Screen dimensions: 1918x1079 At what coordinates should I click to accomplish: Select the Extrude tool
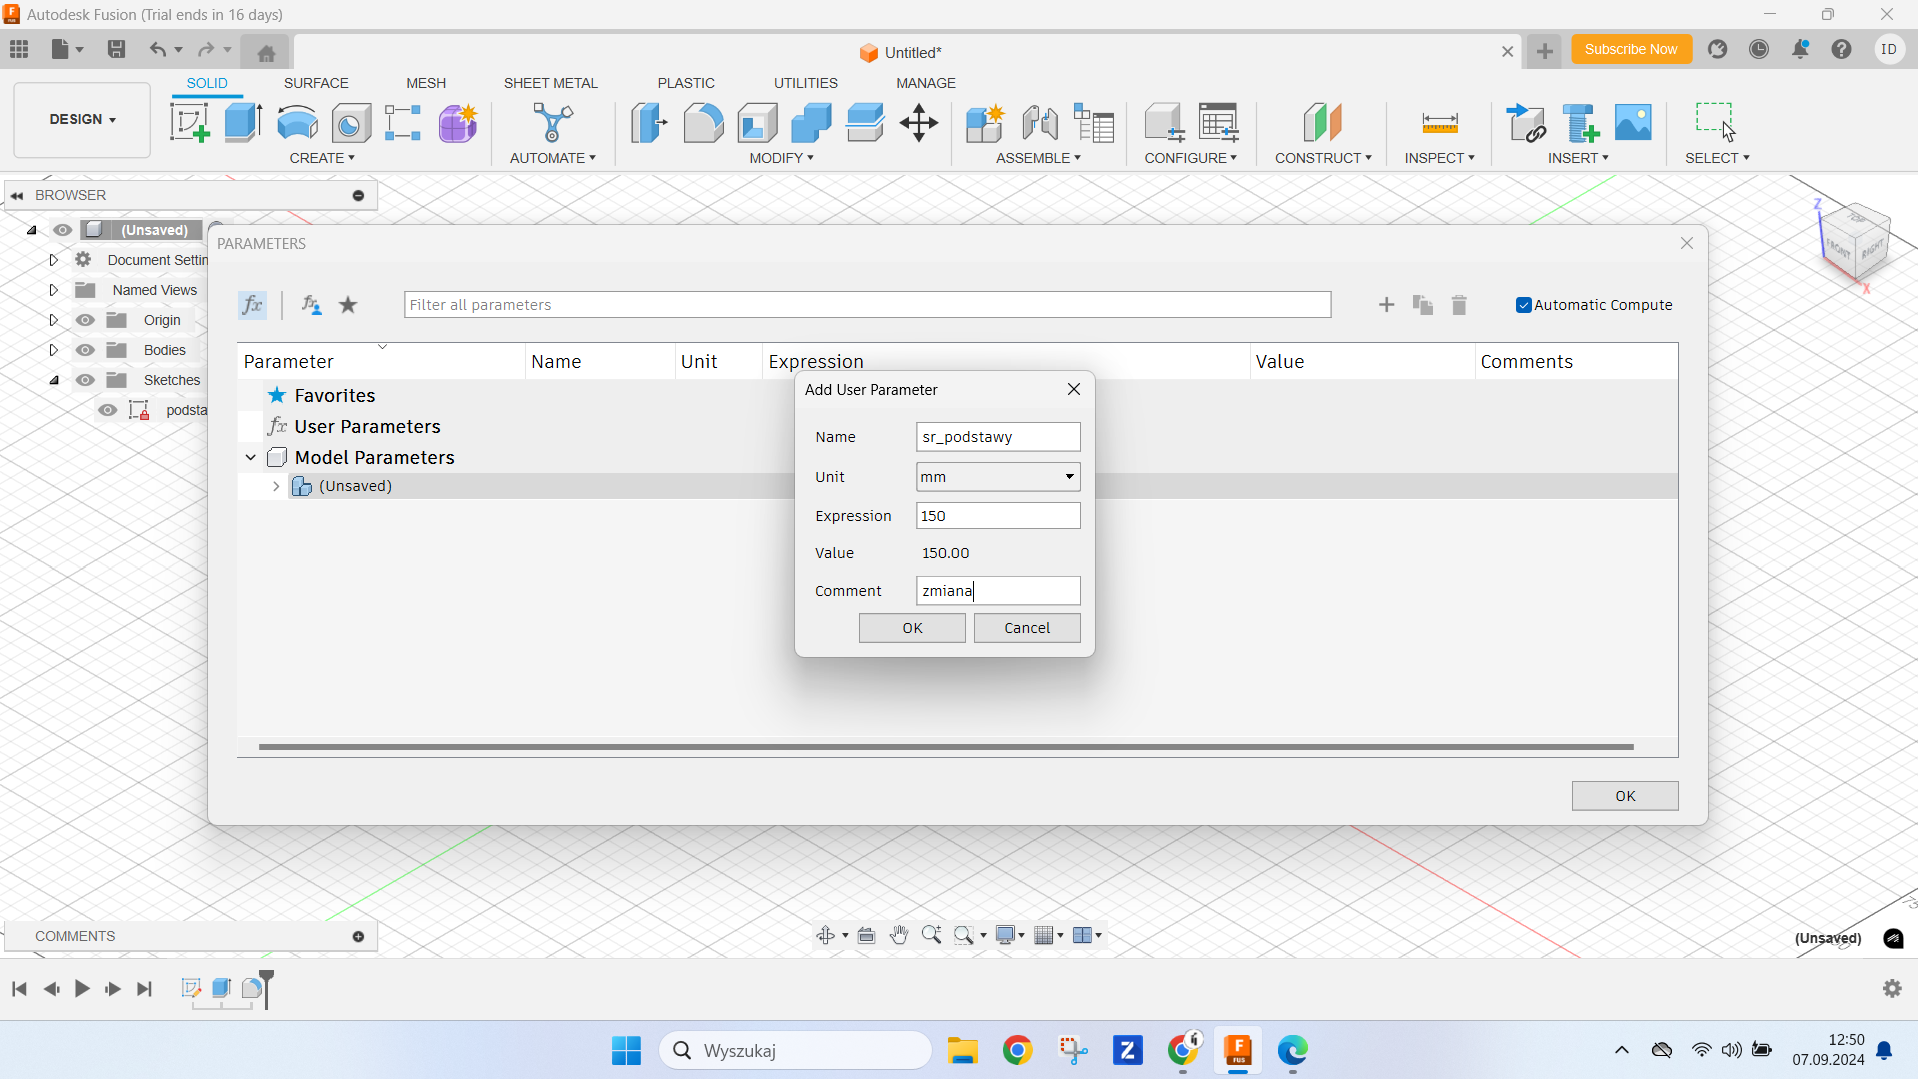click(x=243, y=123)
